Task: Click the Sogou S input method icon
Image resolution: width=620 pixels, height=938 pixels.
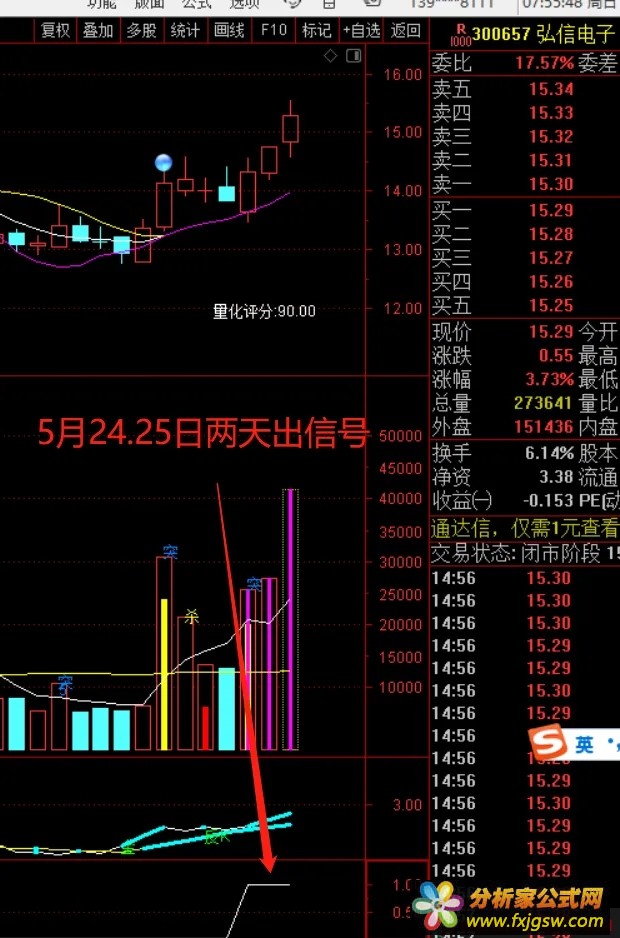Action: (549, 744)
